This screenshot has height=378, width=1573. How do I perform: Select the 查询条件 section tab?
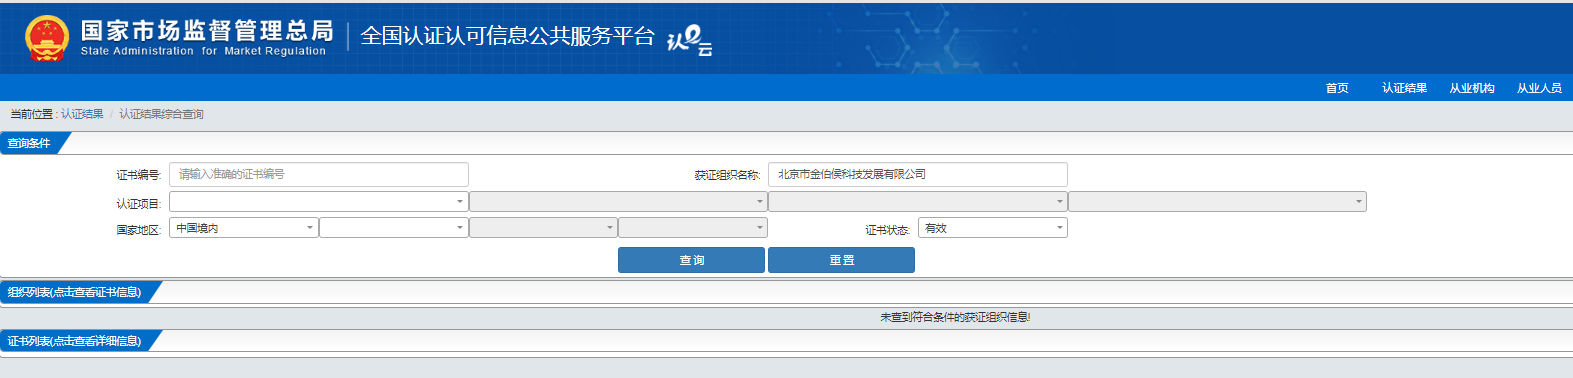click(30, 143)
